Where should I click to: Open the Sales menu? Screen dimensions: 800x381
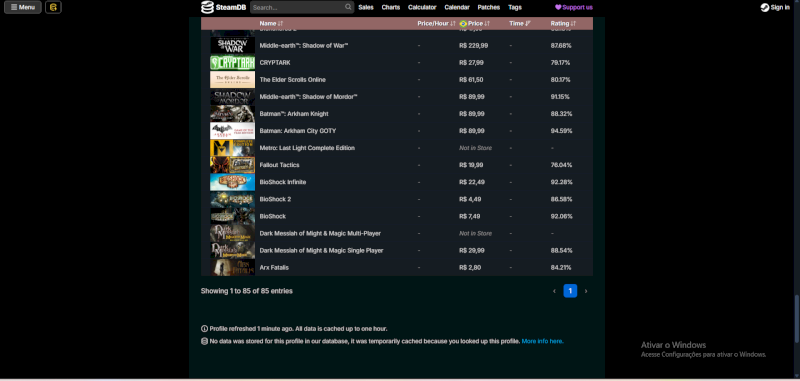[366, 7]
